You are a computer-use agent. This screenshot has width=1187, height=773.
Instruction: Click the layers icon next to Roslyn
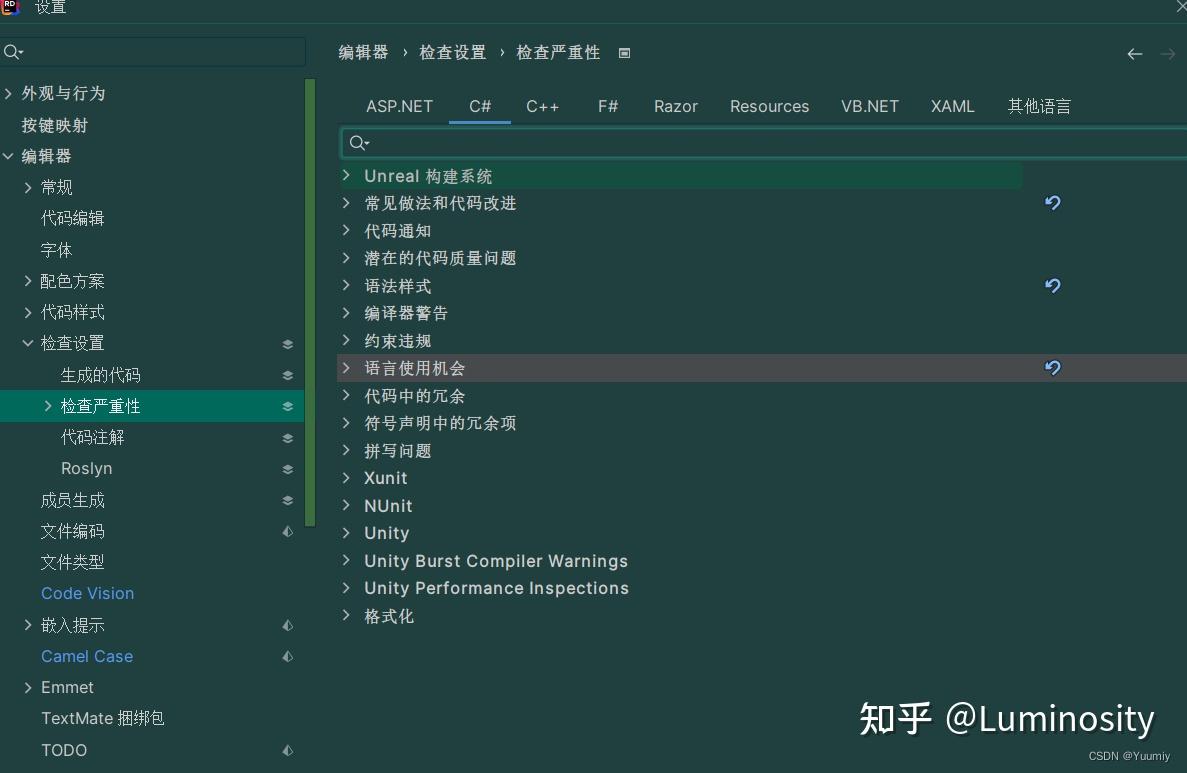coord(287,468)
